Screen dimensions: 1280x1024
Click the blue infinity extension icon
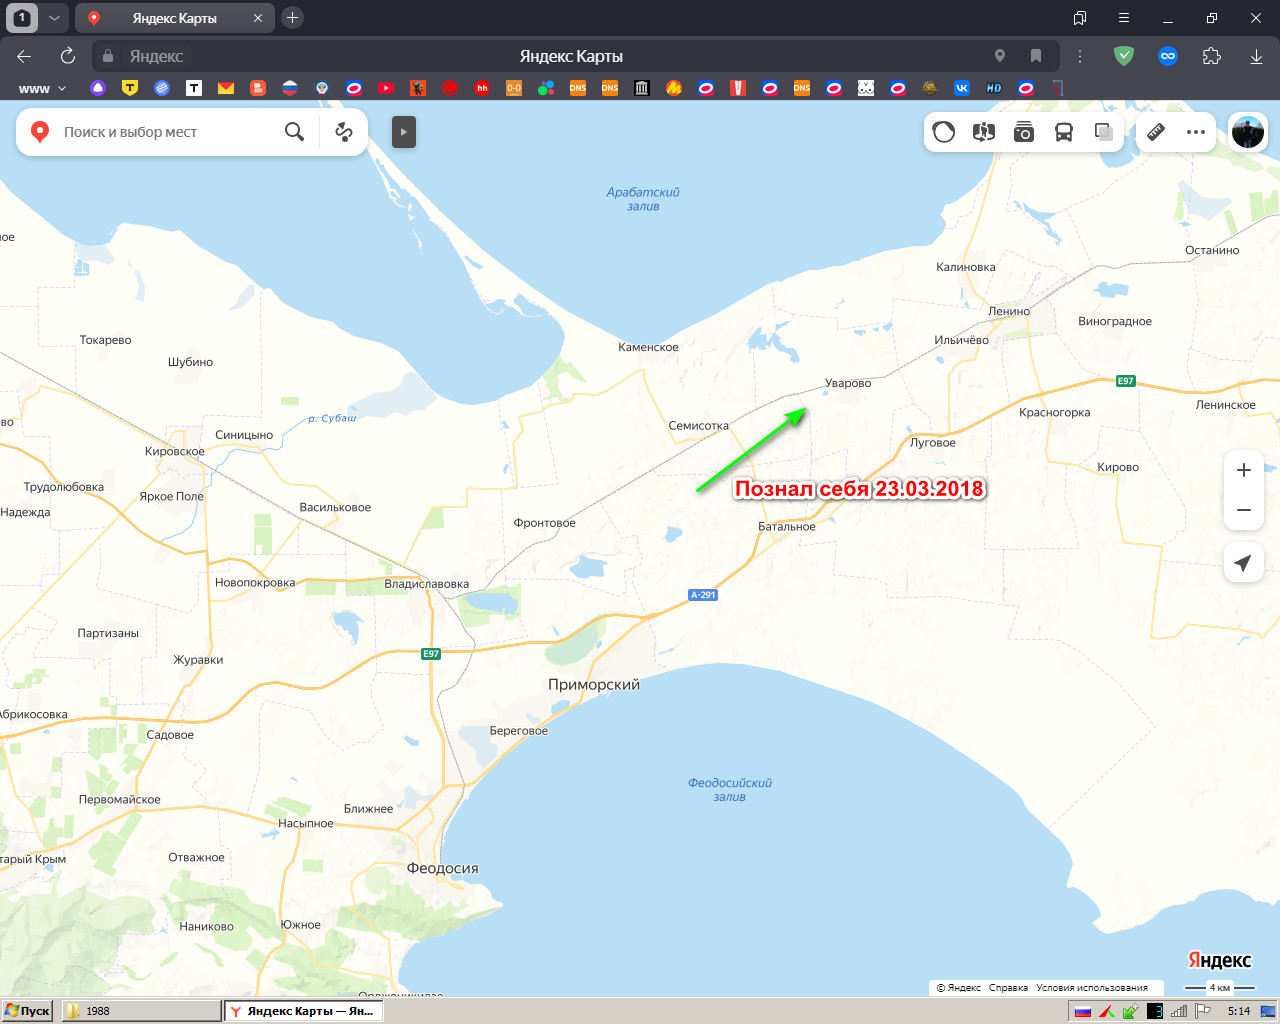tap(1168, 56)
